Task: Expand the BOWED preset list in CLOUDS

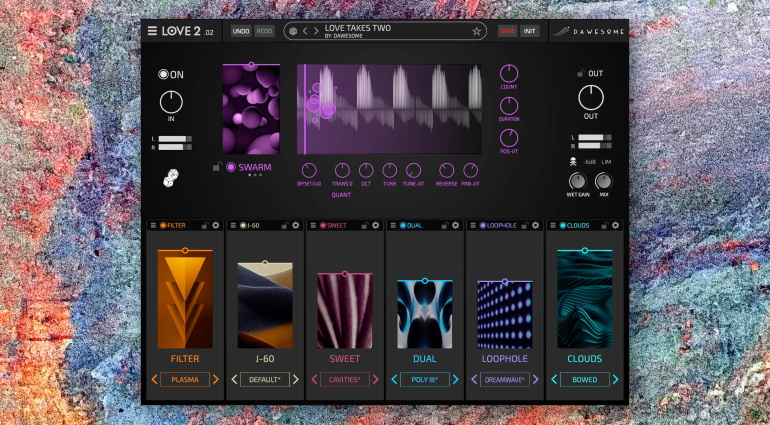Action: [584, 379]
